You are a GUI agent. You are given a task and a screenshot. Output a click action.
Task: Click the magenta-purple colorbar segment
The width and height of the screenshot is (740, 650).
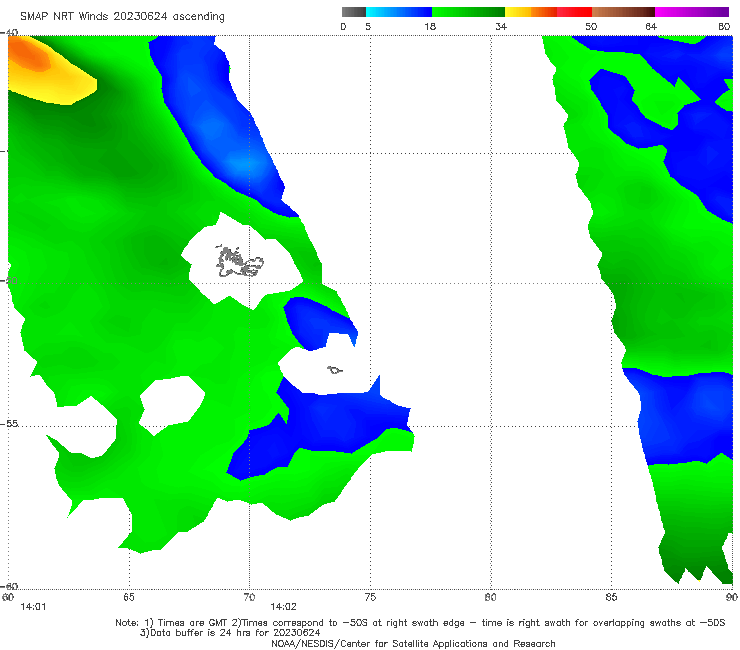[x=692, y=12]
